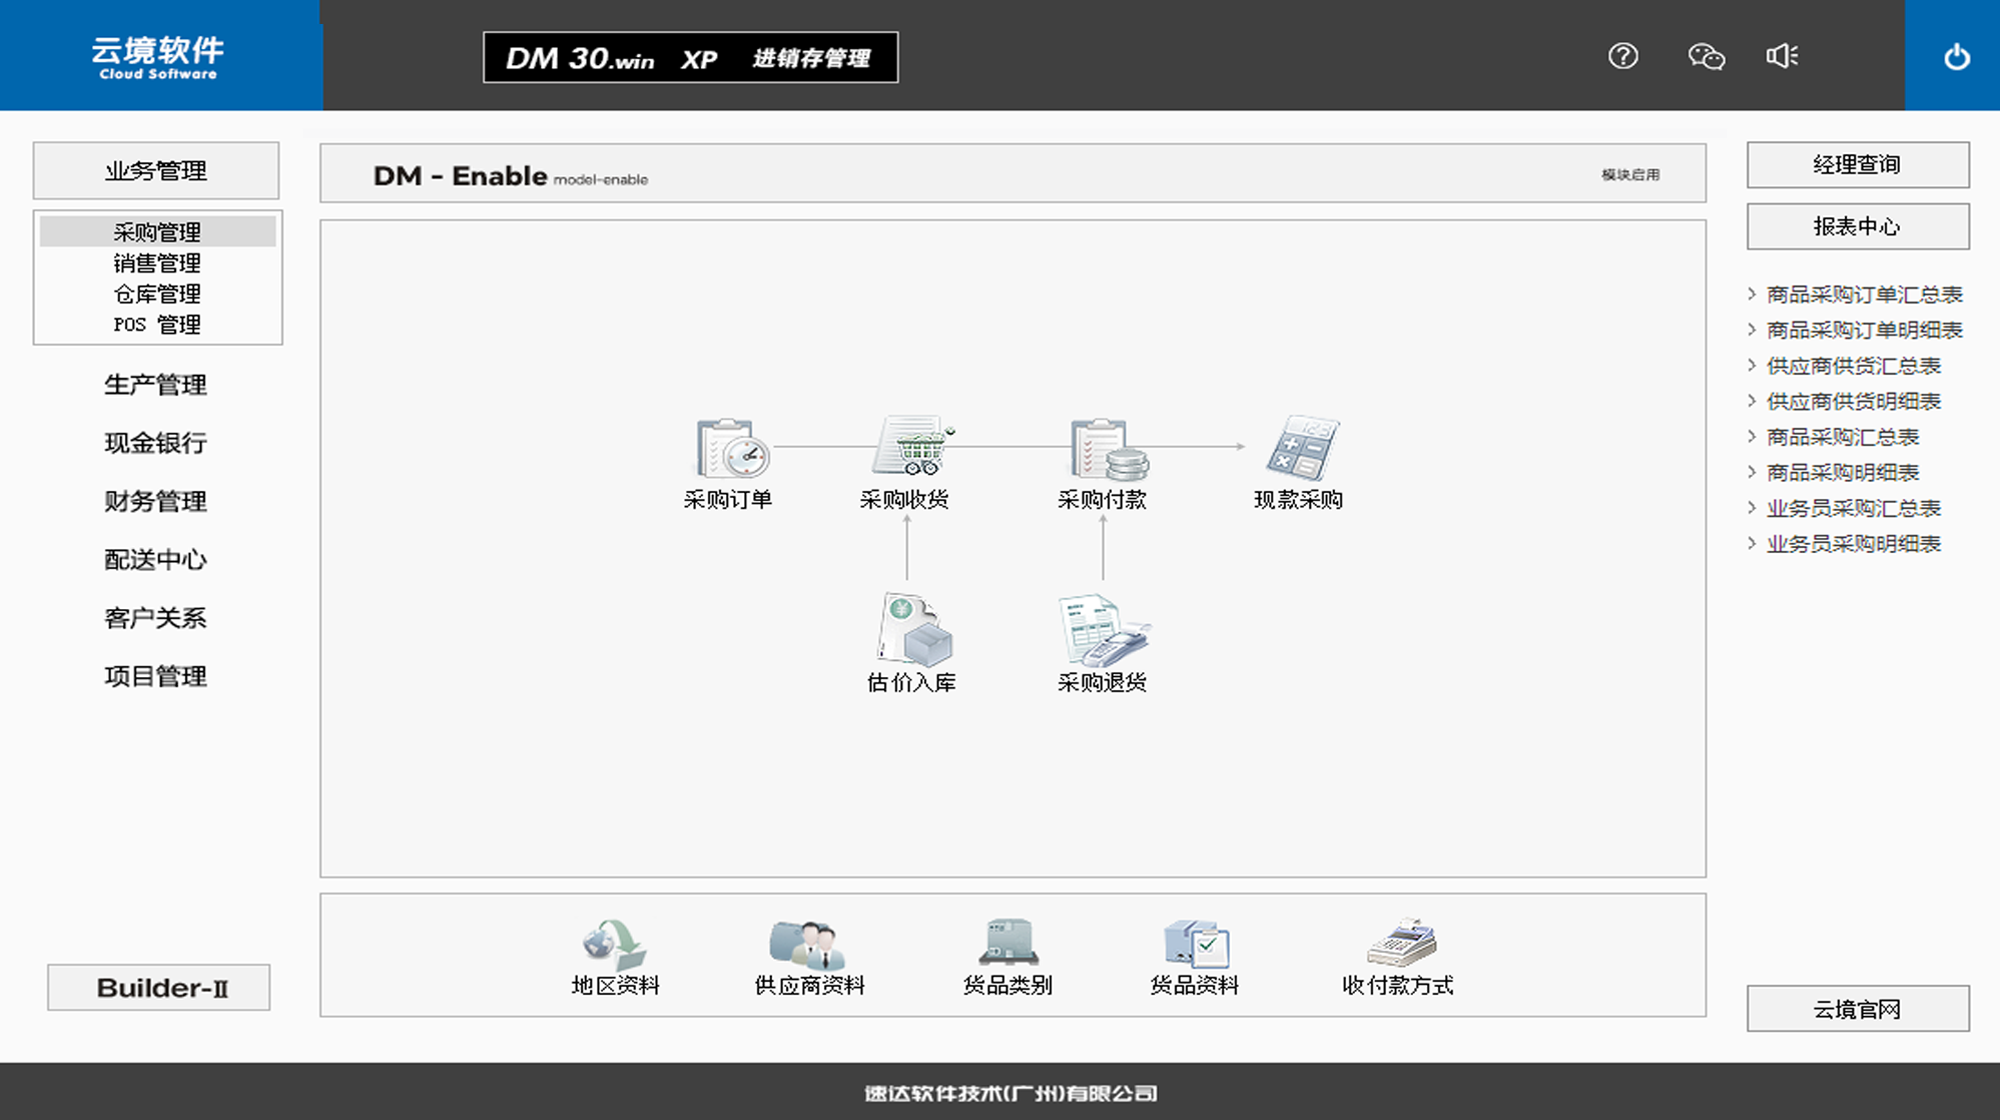The image size is (2000, 1120).
Task: Open the 业务员采购汇总表 report
Action: 1853,508
